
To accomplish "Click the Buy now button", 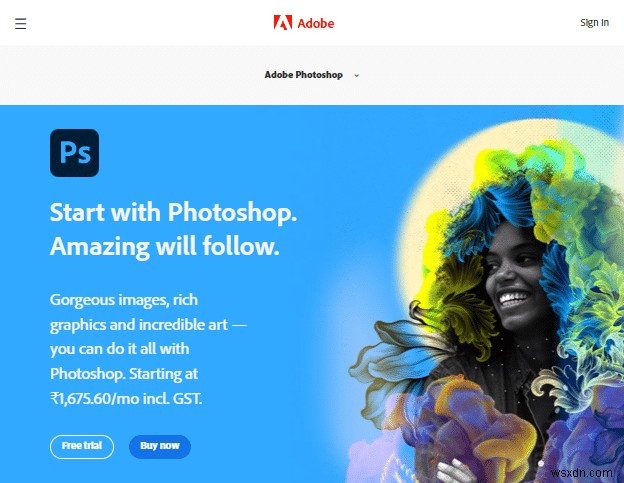I will pos(160,446).
